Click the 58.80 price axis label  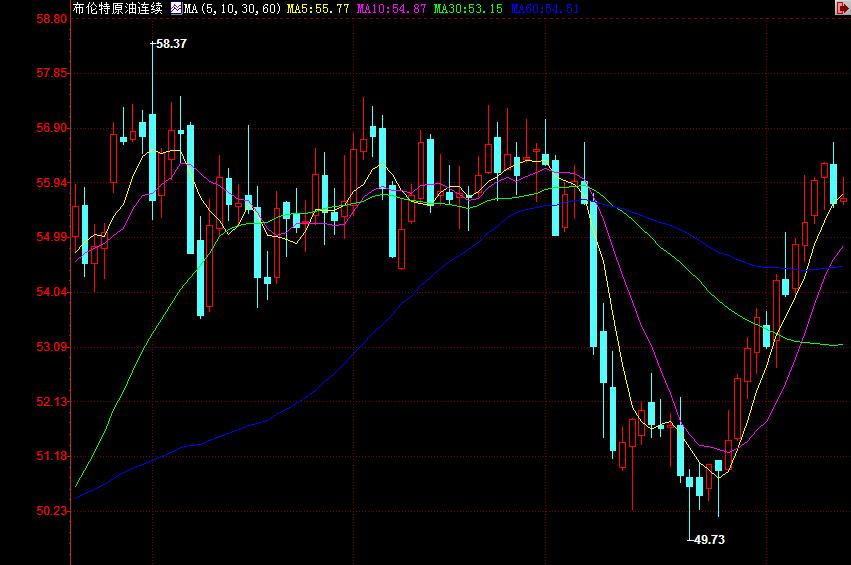pos(52,19)
